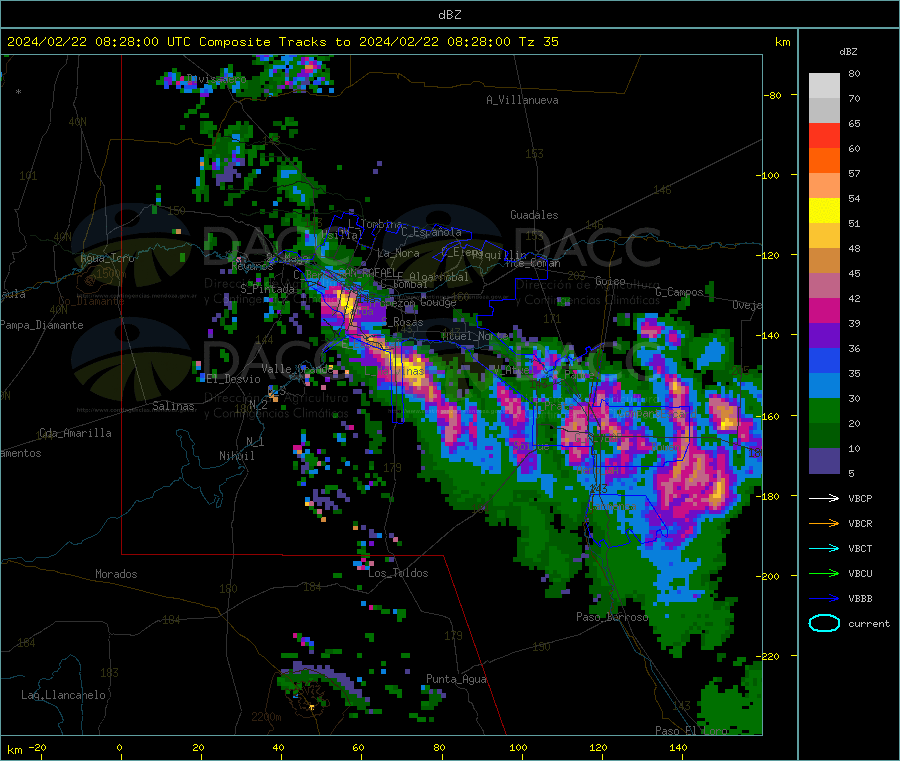Choose the brown 45-48 dBZ swatch

[x=824, y=261]
